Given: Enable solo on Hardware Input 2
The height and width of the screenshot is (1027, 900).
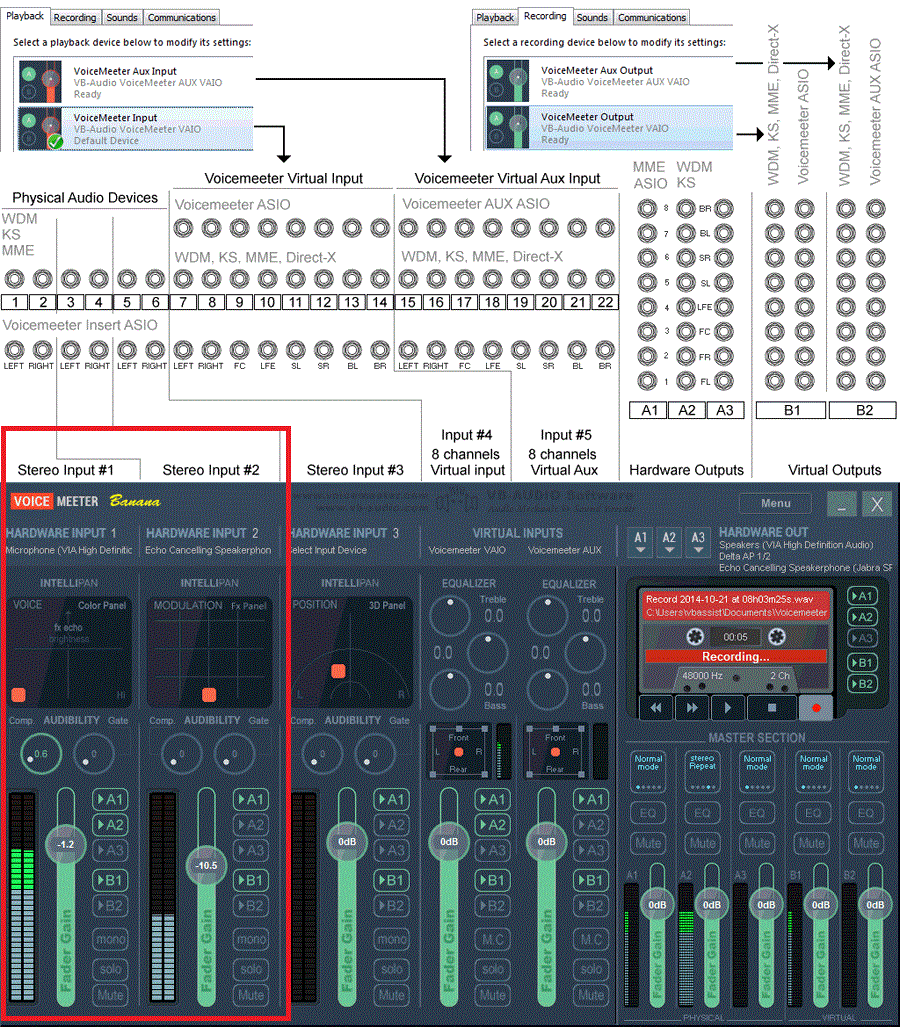Looking at the screenshot, I should click(x=251, y=969).
